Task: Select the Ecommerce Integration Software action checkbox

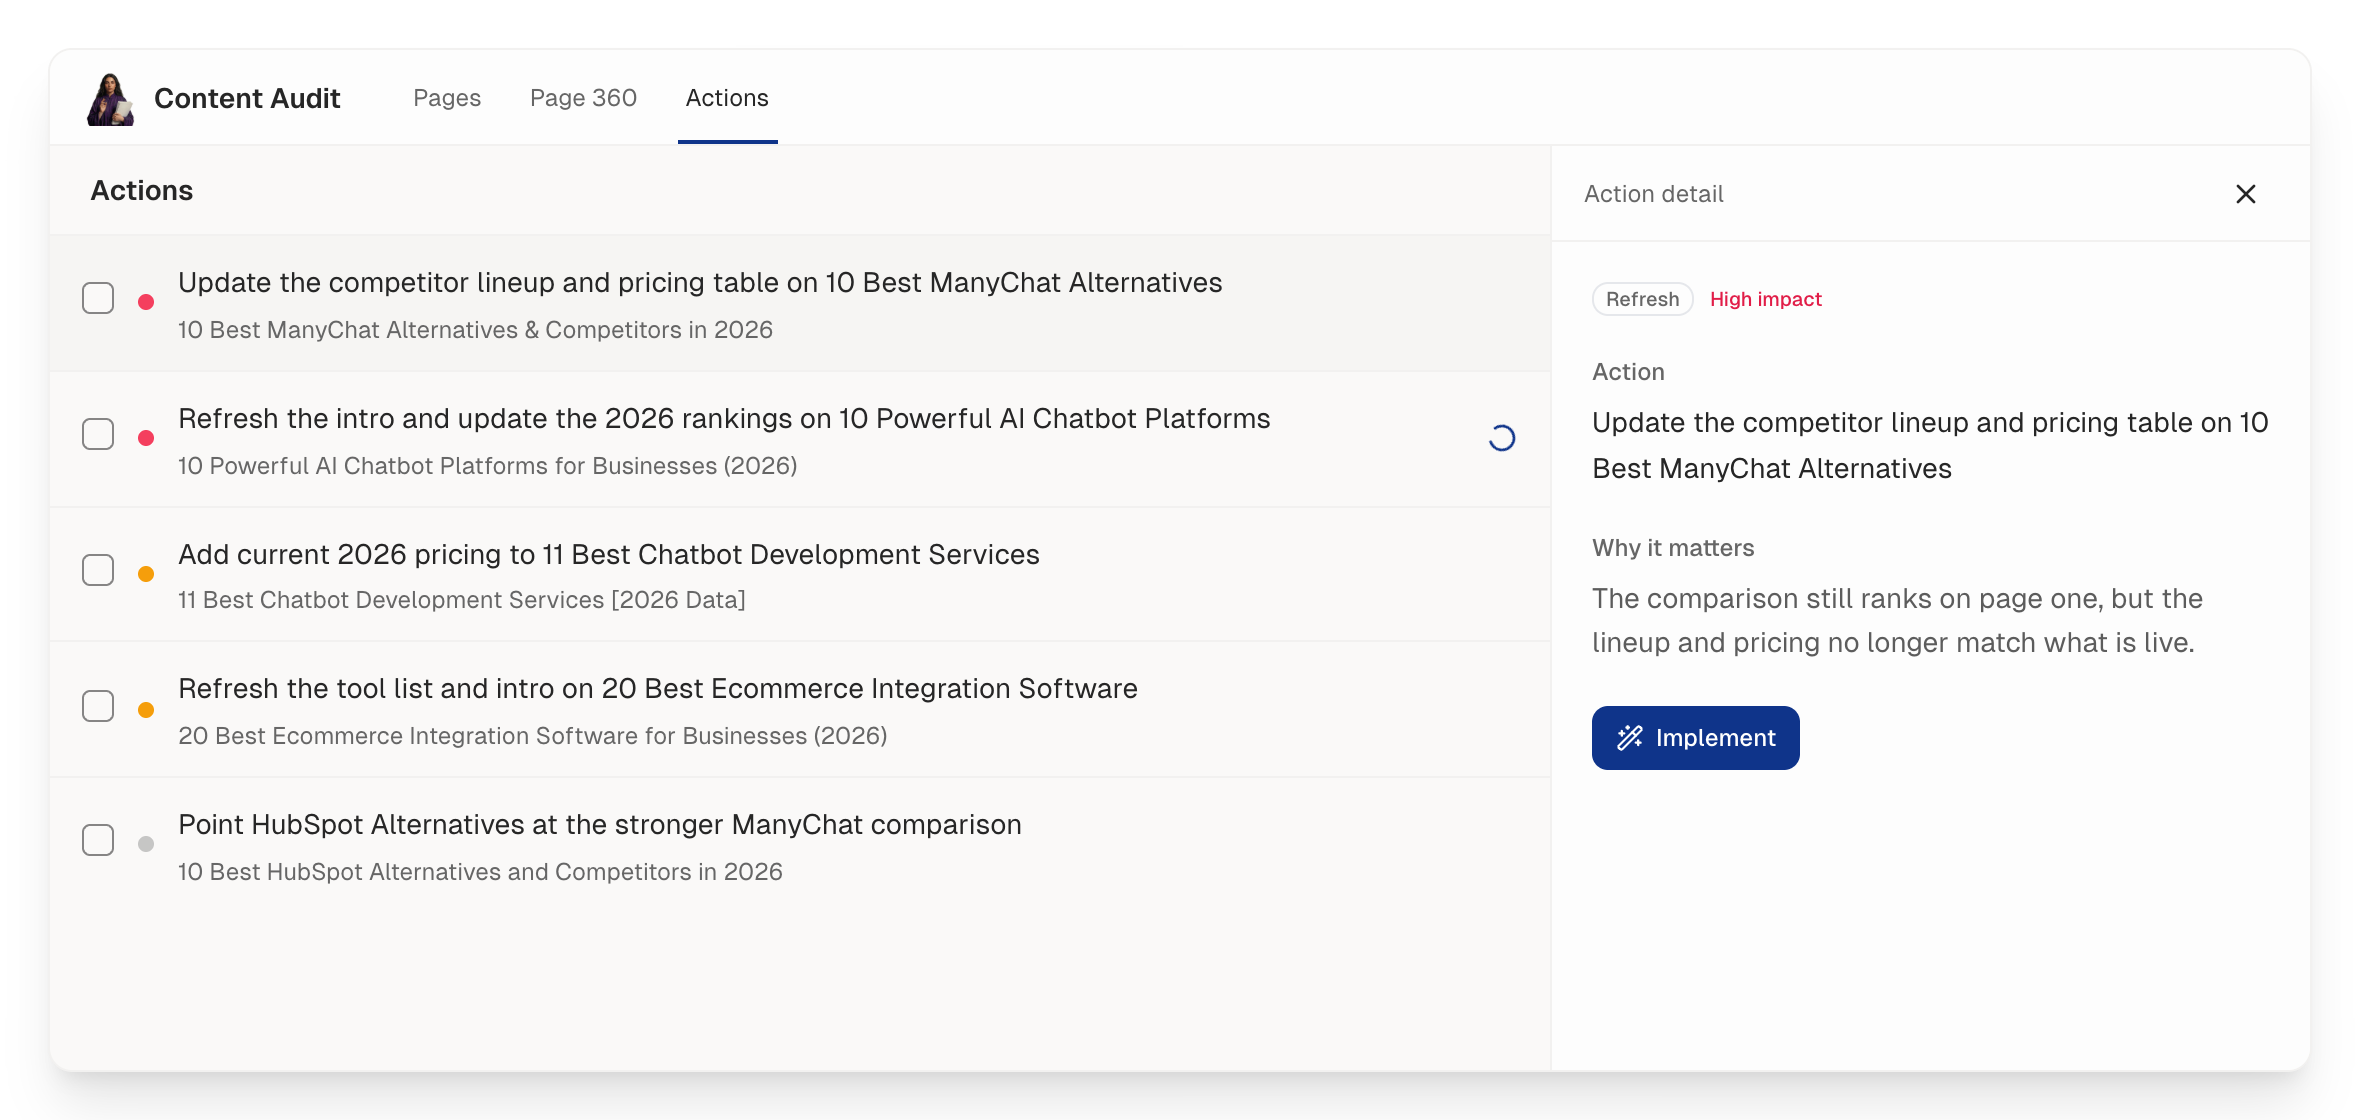Action: click(98, 706)
